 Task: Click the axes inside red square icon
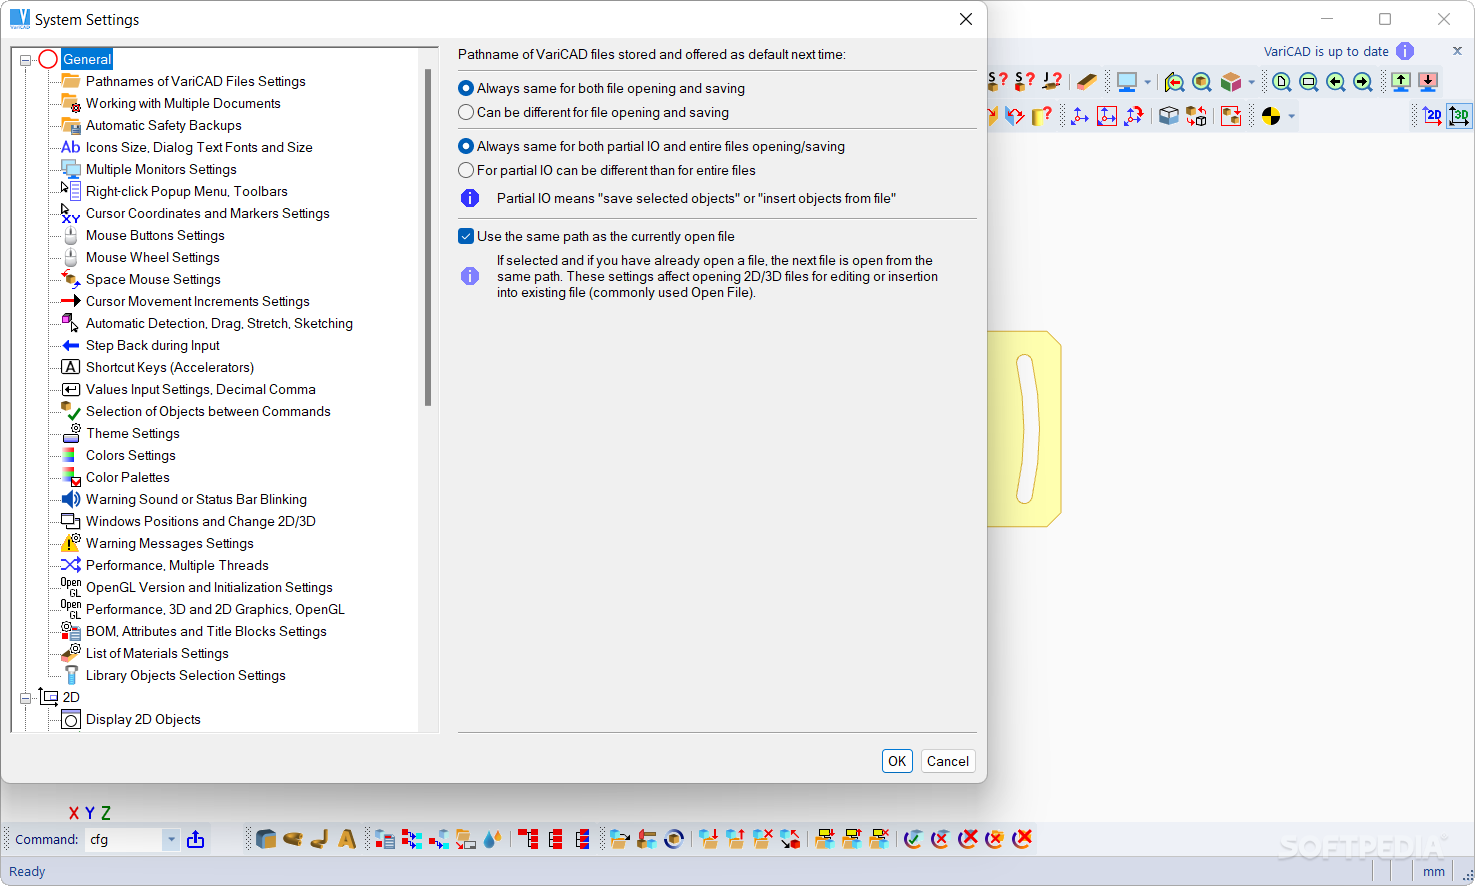[1107, 116]
